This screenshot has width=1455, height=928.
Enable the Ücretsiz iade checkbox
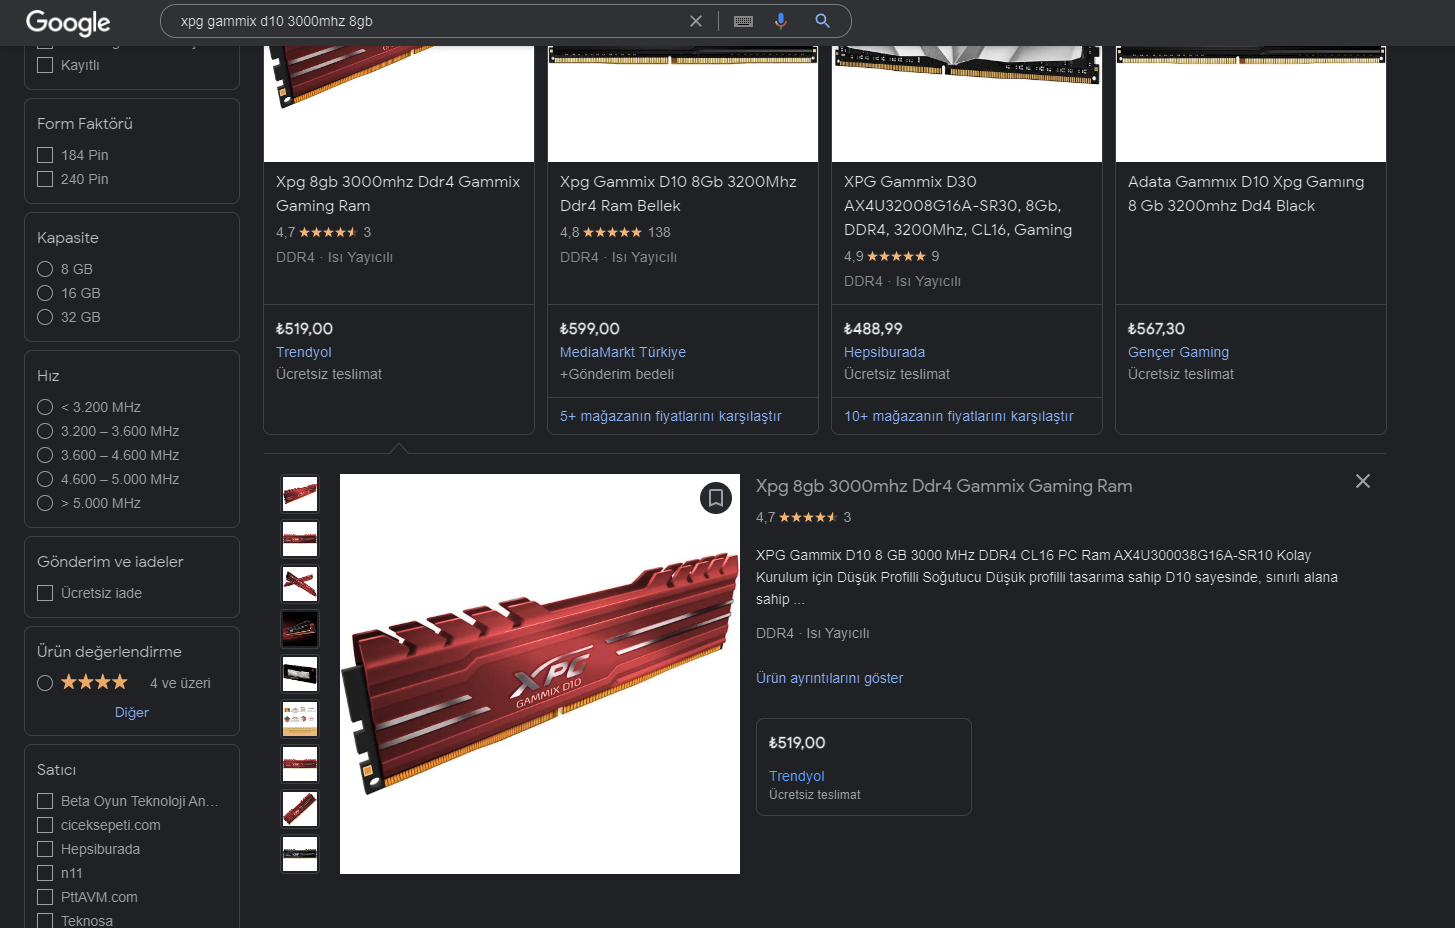click(45, 593)
